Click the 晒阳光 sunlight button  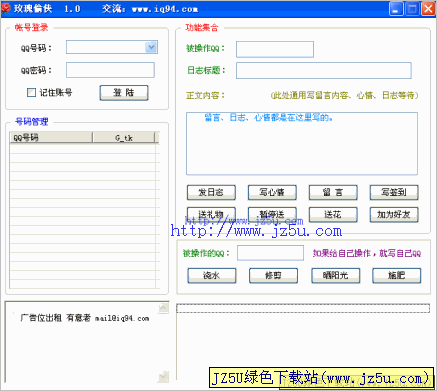pyautogui.click(x=336, y=275)
